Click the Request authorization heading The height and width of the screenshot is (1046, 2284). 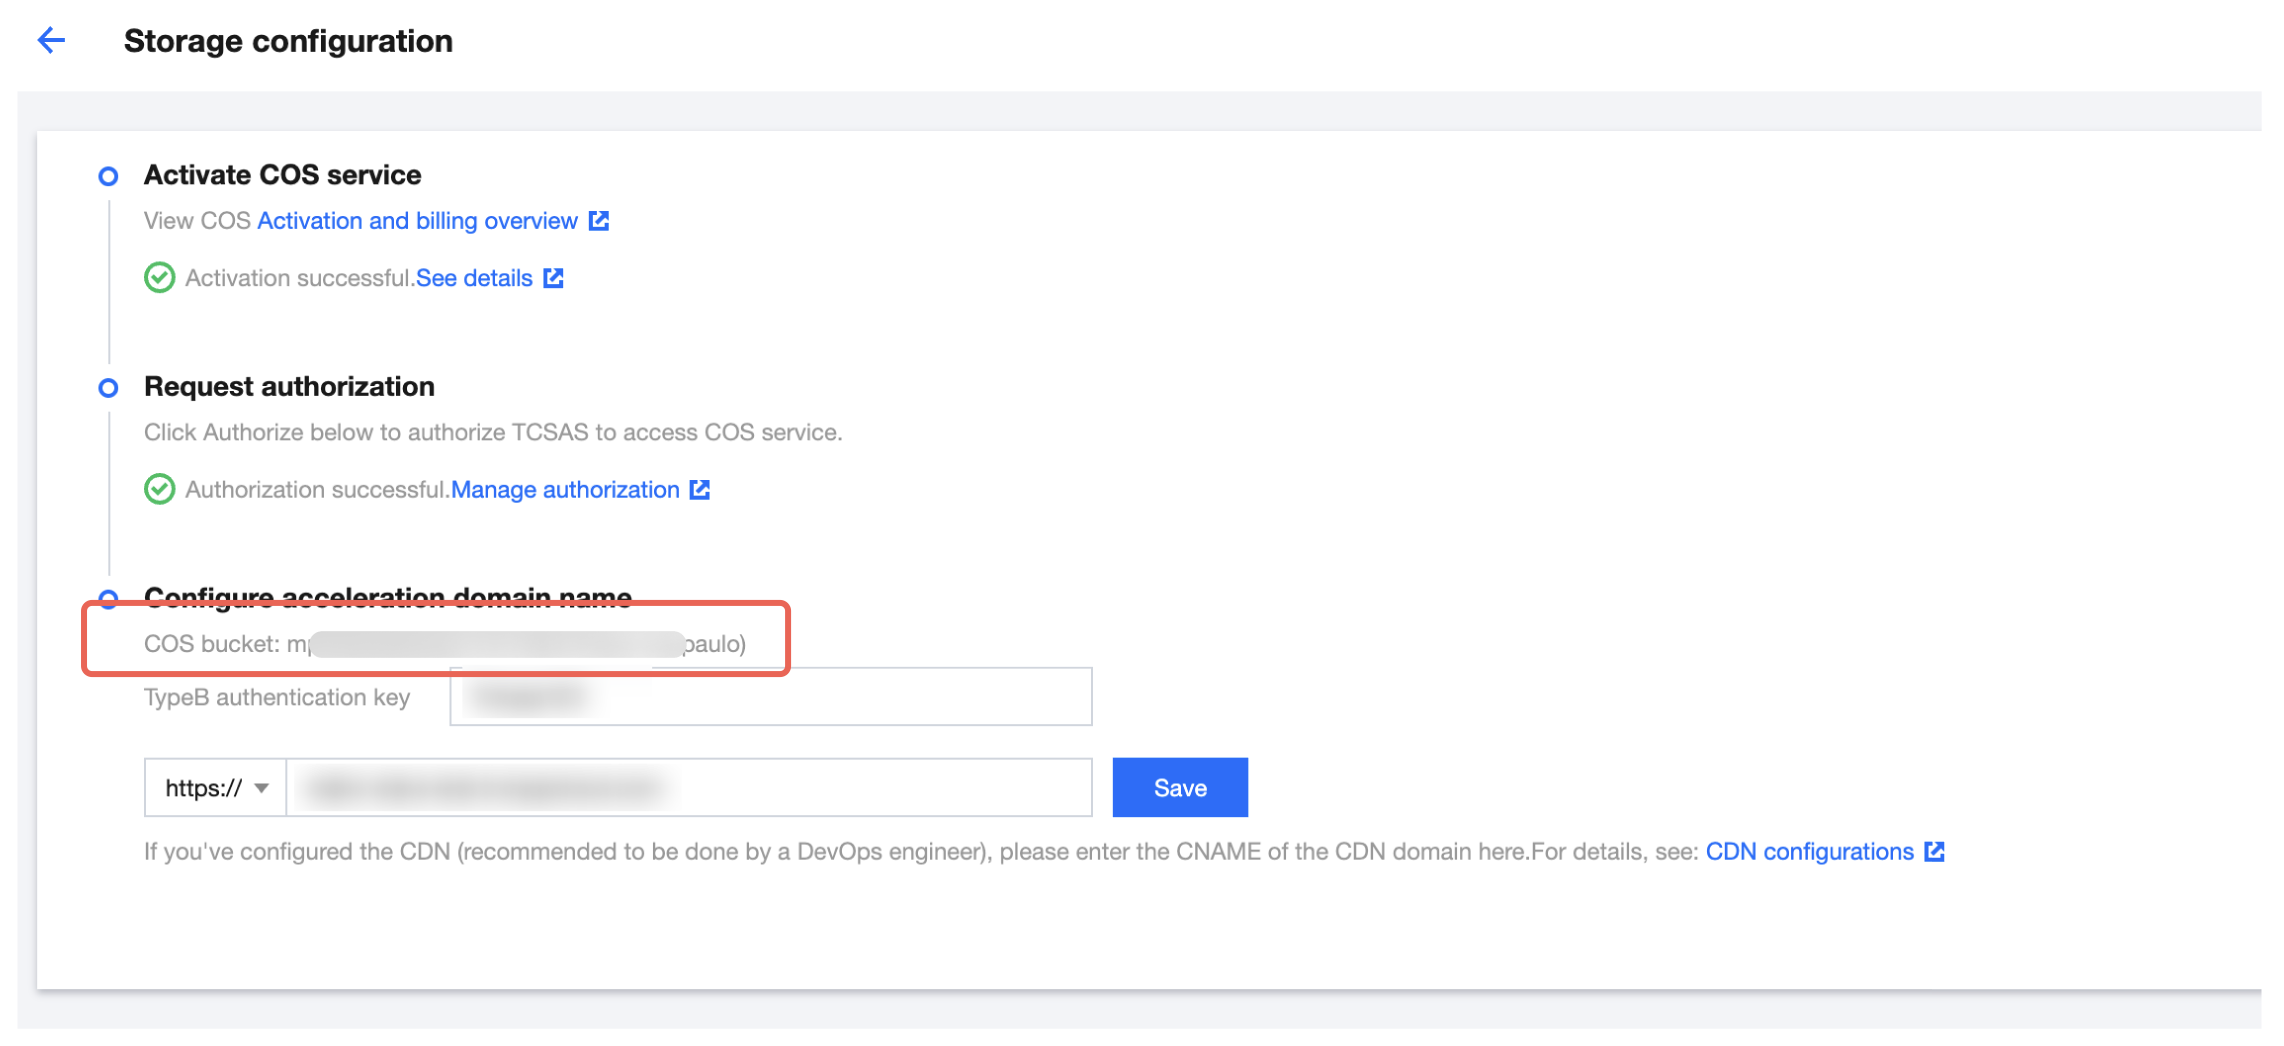point(289,387)
